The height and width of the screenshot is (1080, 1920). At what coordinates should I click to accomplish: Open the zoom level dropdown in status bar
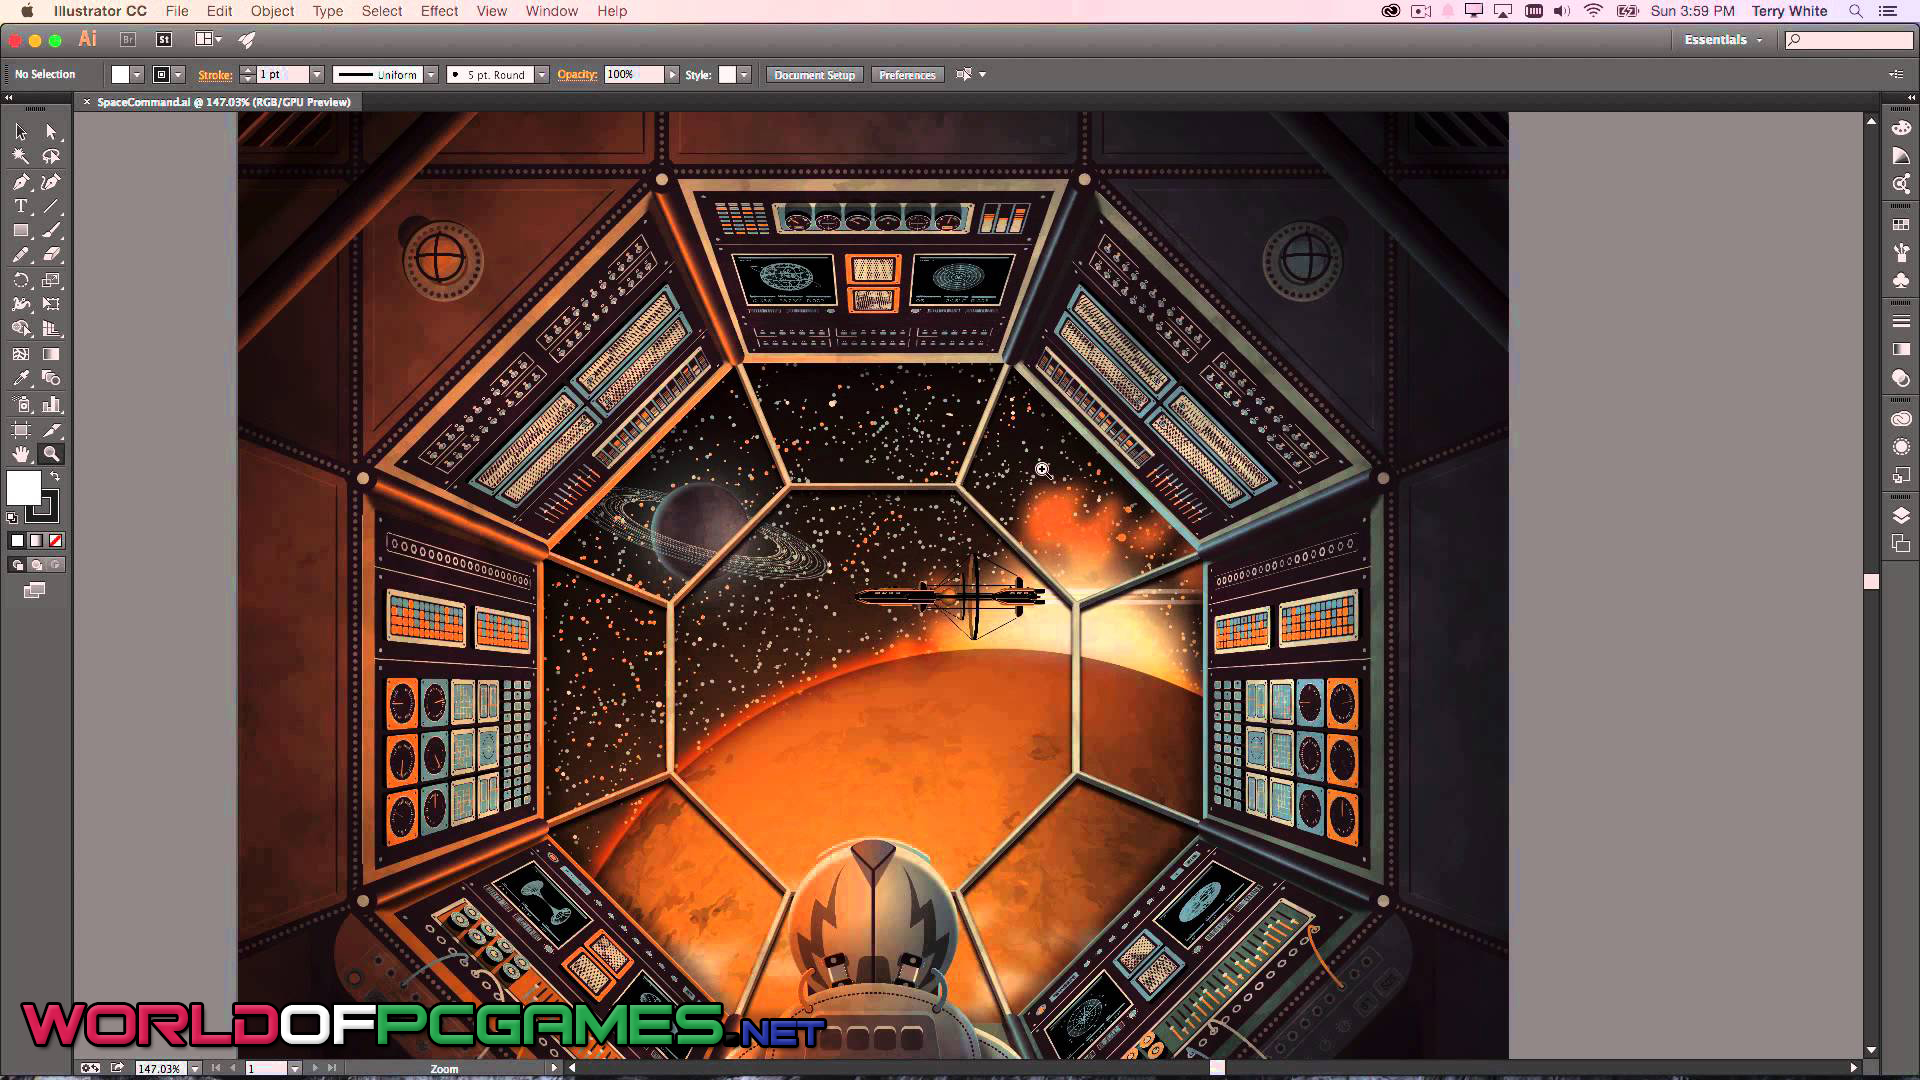[195, 1068]
